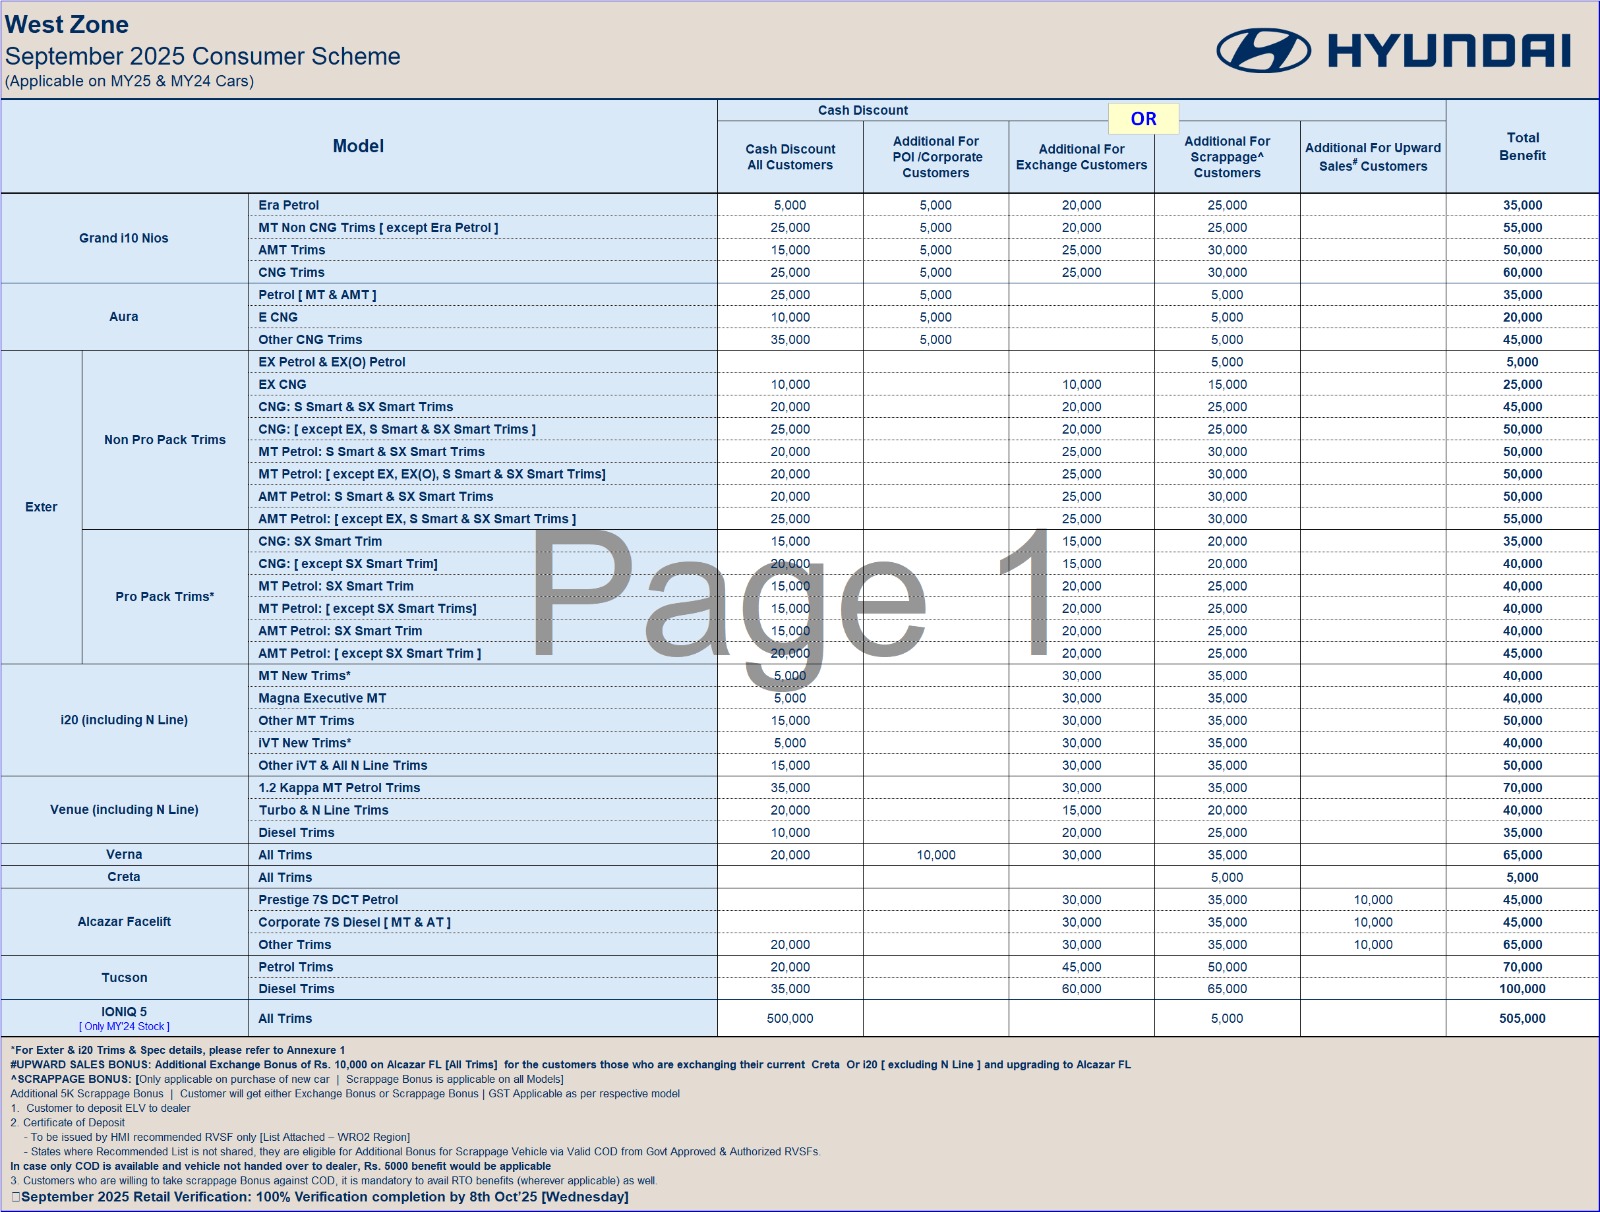Select the Grand i10 Nios model cell
This screenshot has width=1600, height=1212.
(124, 238)
